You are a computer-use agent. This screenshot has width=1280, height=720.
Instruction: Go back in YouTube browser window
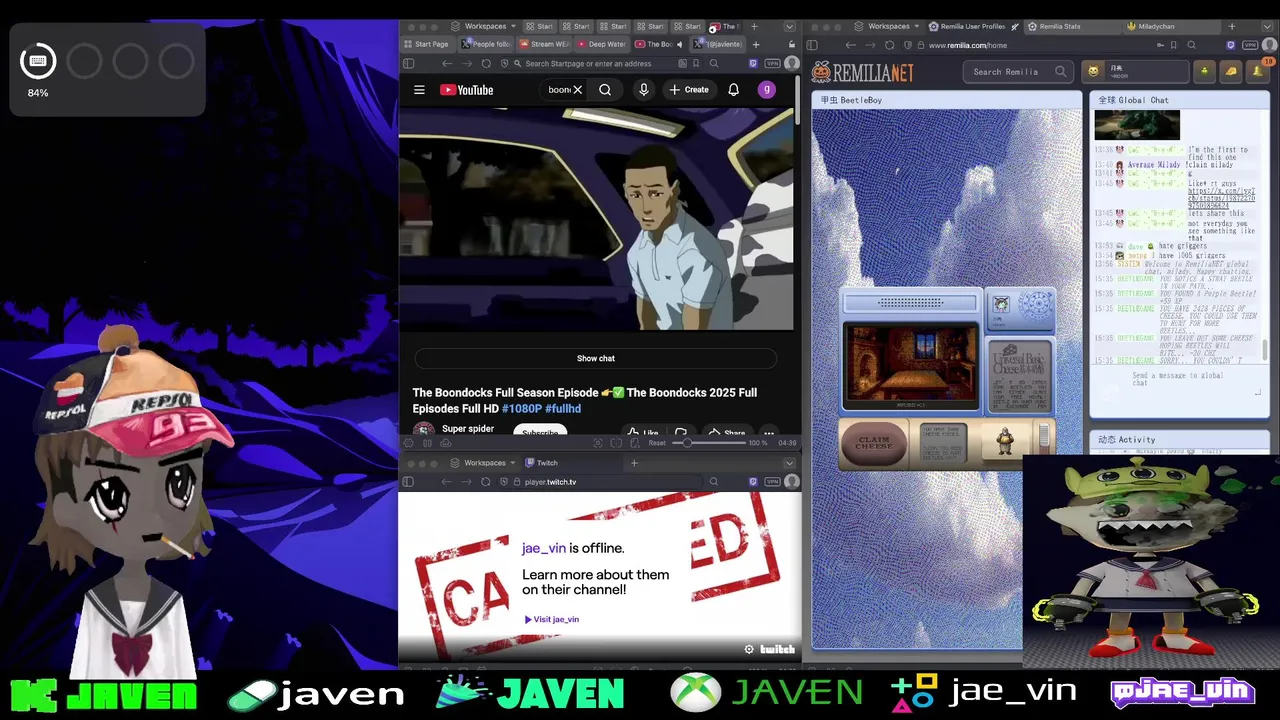click(x=446, y=63)
